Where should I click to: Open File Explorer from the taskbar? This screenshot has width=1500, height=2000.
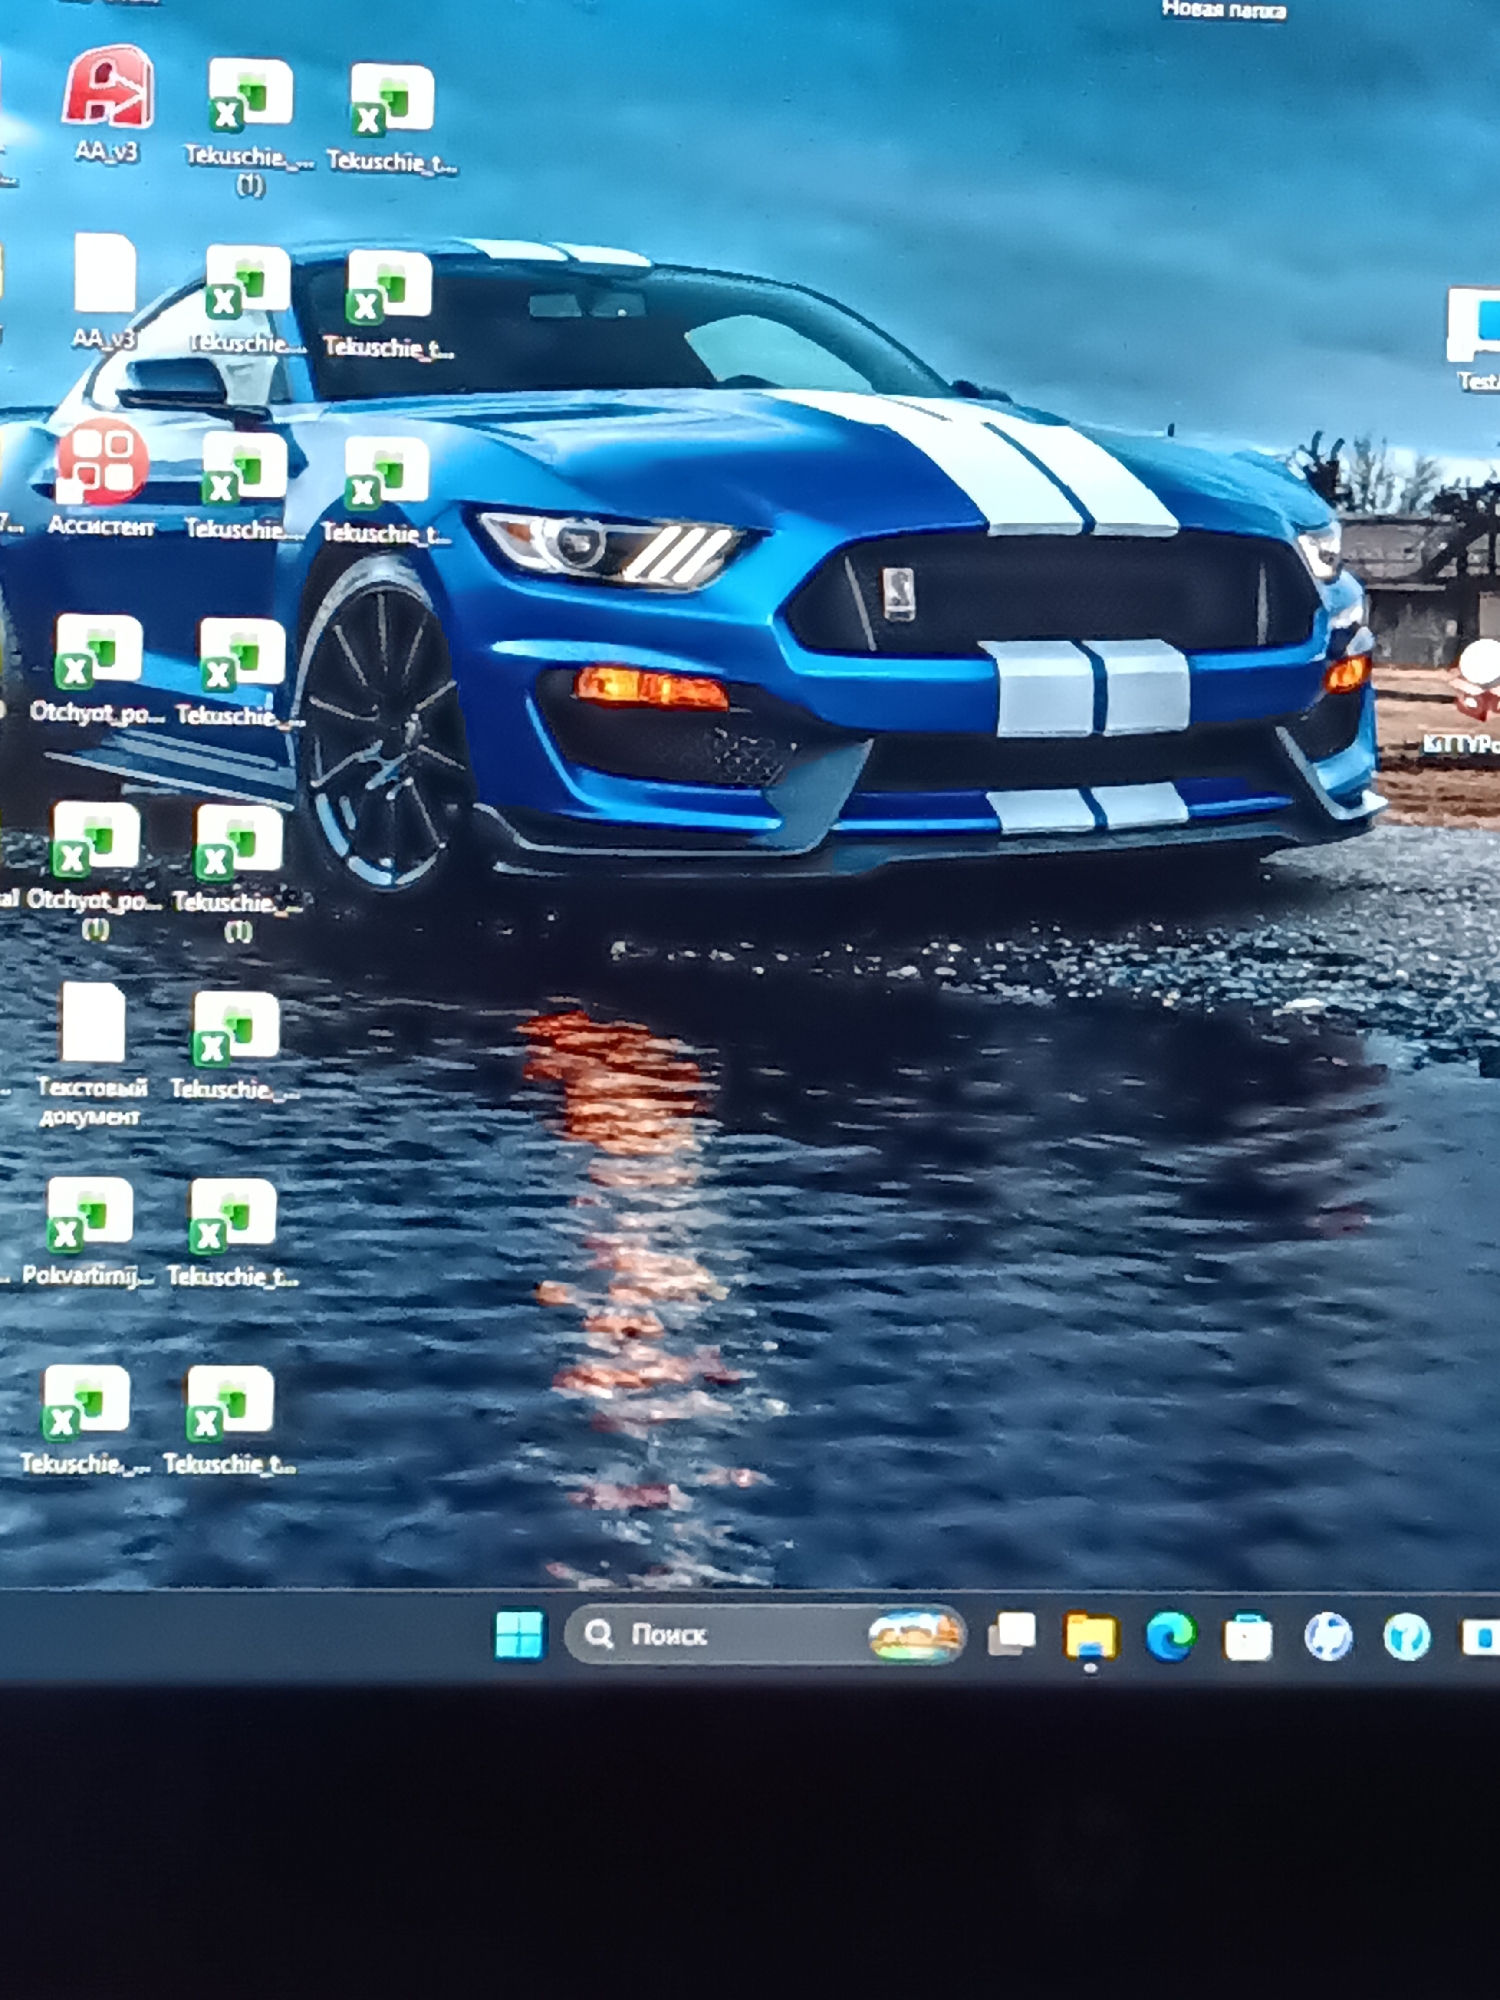coord(1090,1637)
